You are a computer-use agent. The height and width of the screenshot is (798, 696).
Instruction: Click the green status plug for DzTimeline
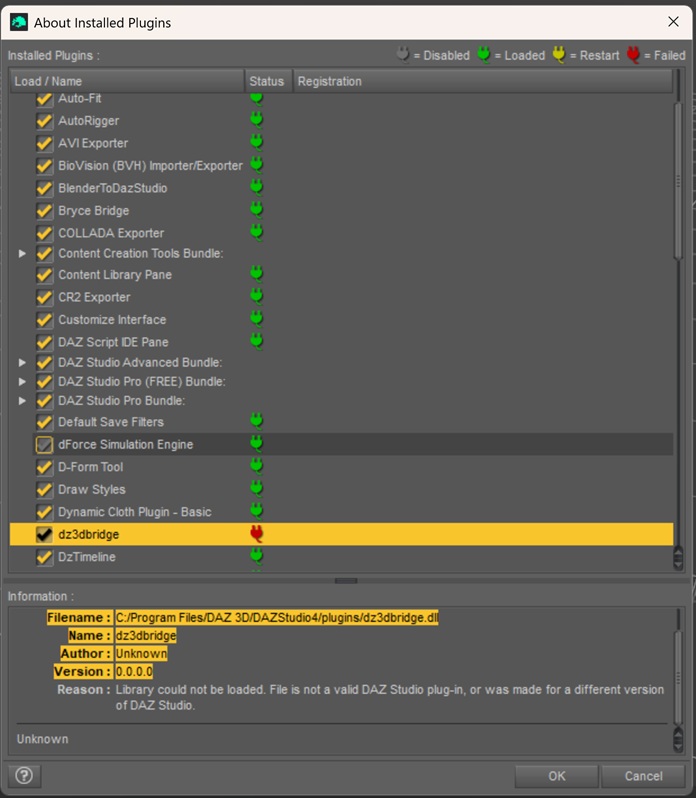coord(256,556)
